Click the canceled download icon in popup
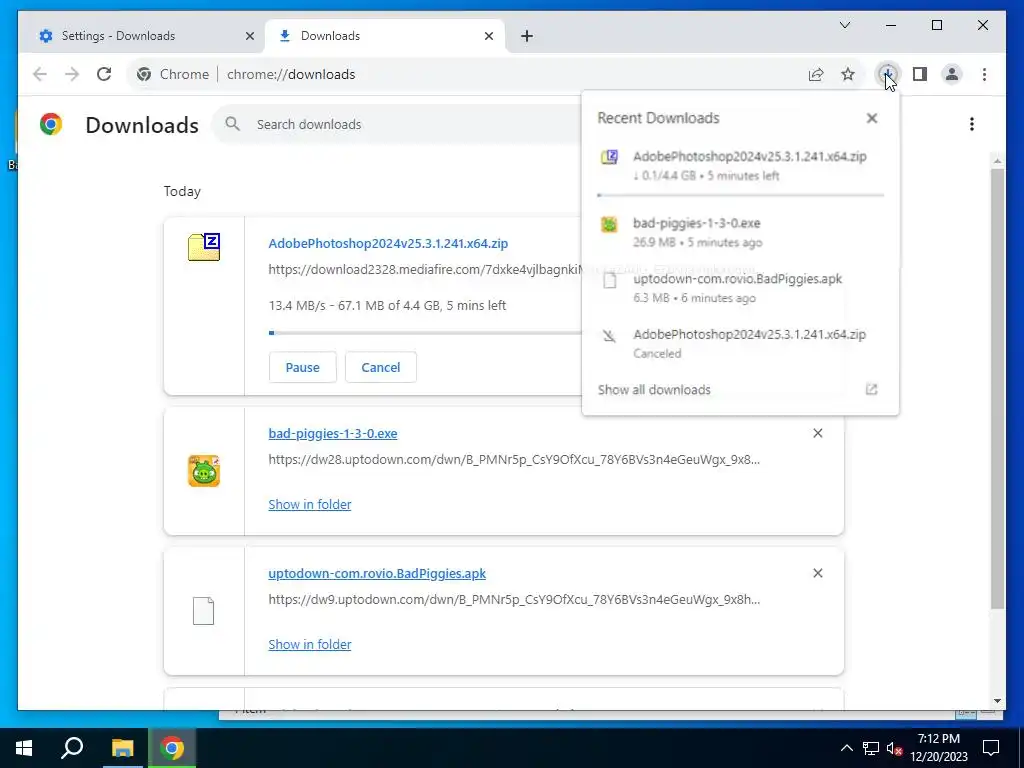The width and height of the screenshot is (1024, 768). tap(609, 336)
